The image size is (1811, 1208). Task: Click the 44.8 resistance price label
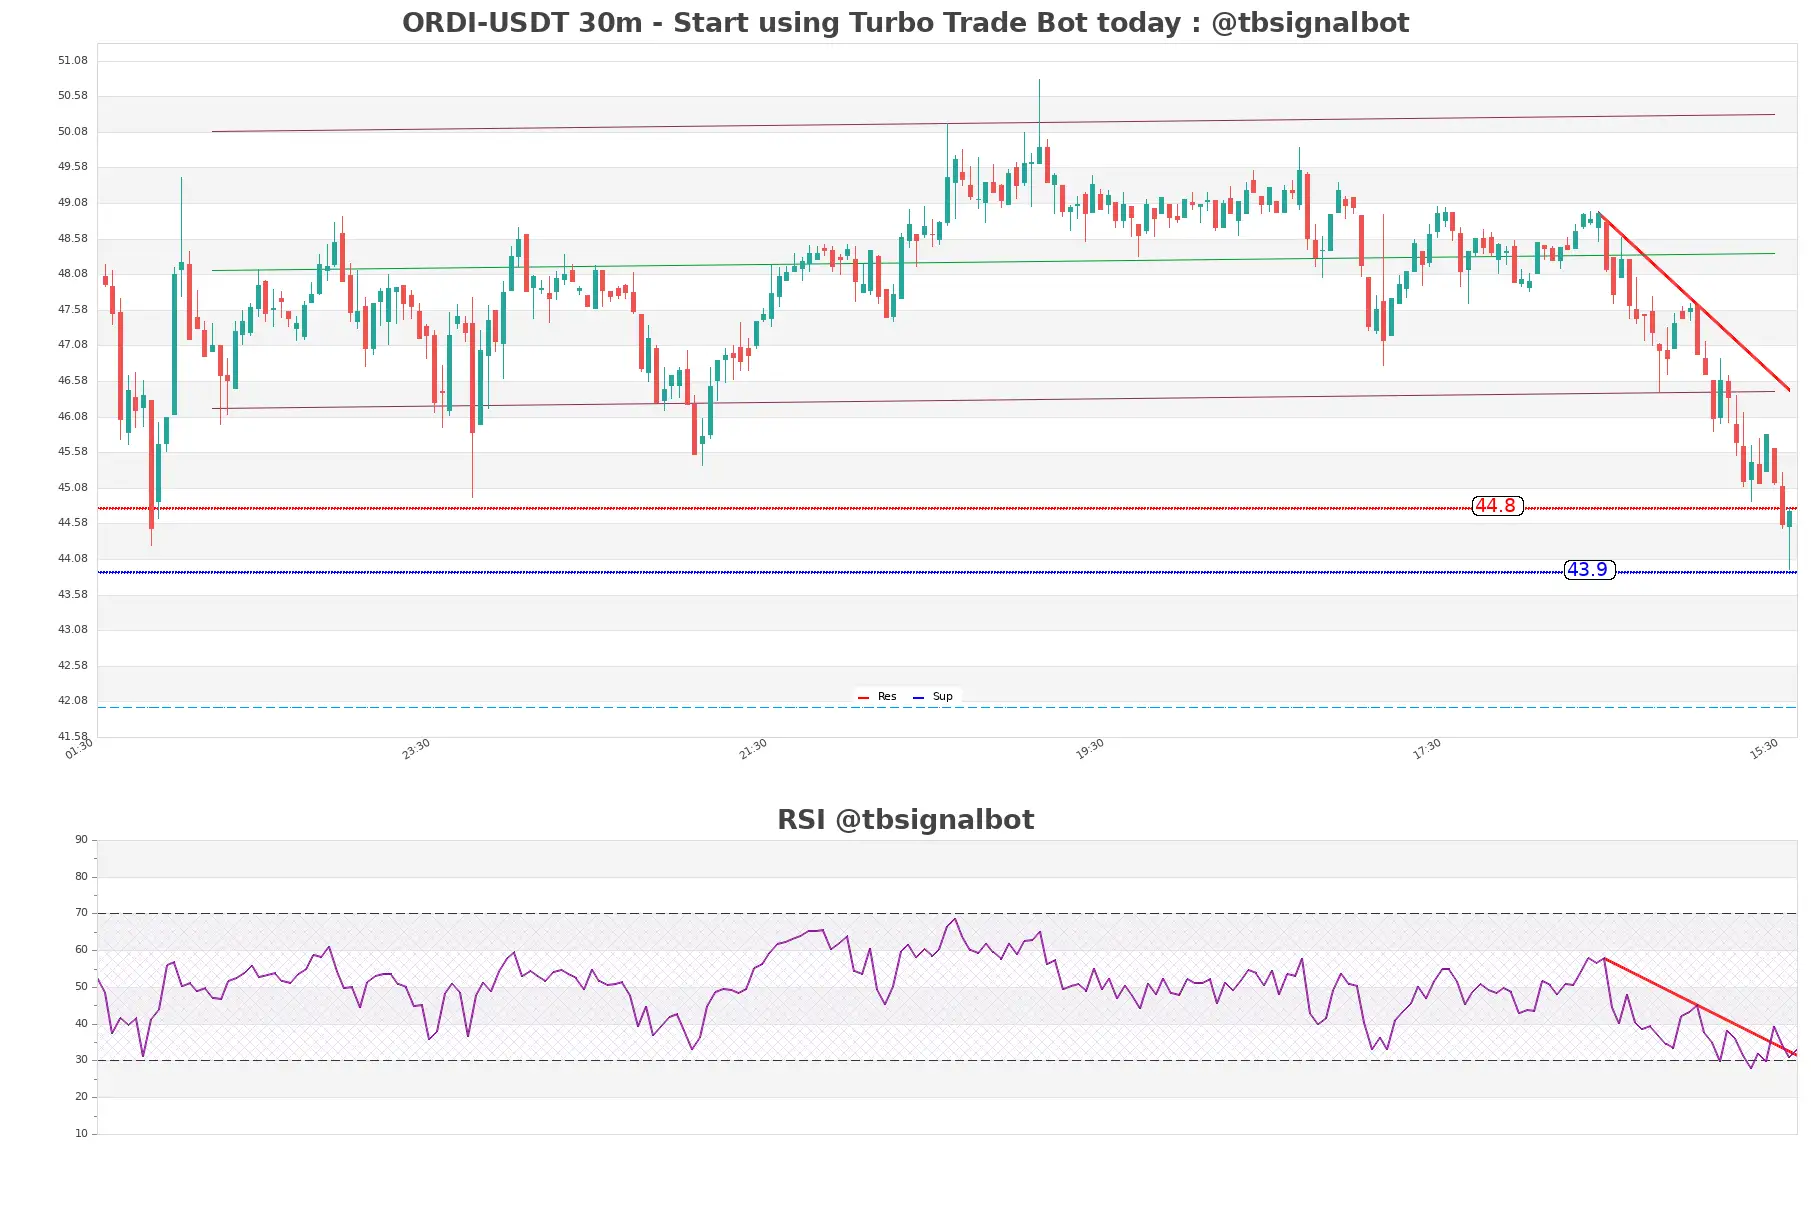(1497, 506)
